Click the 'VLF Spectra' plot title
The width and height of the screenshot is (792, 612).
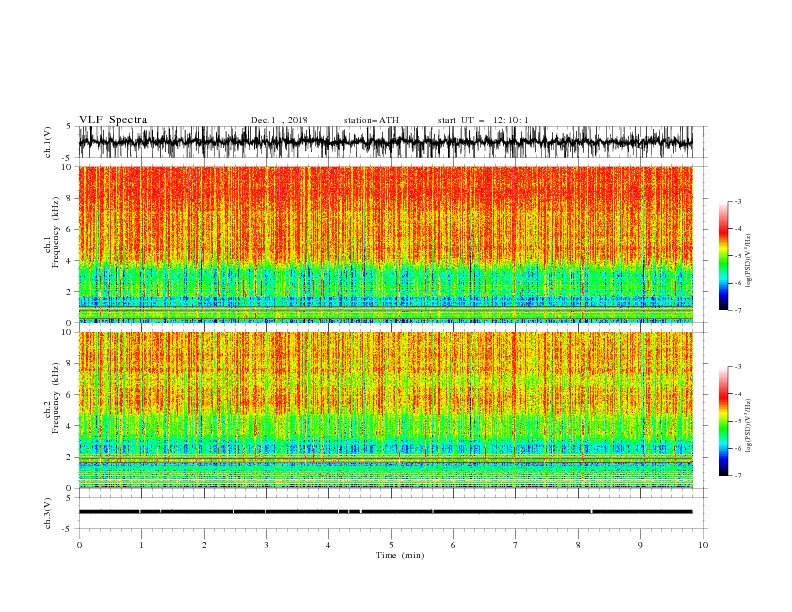click(x=113, y=120)
